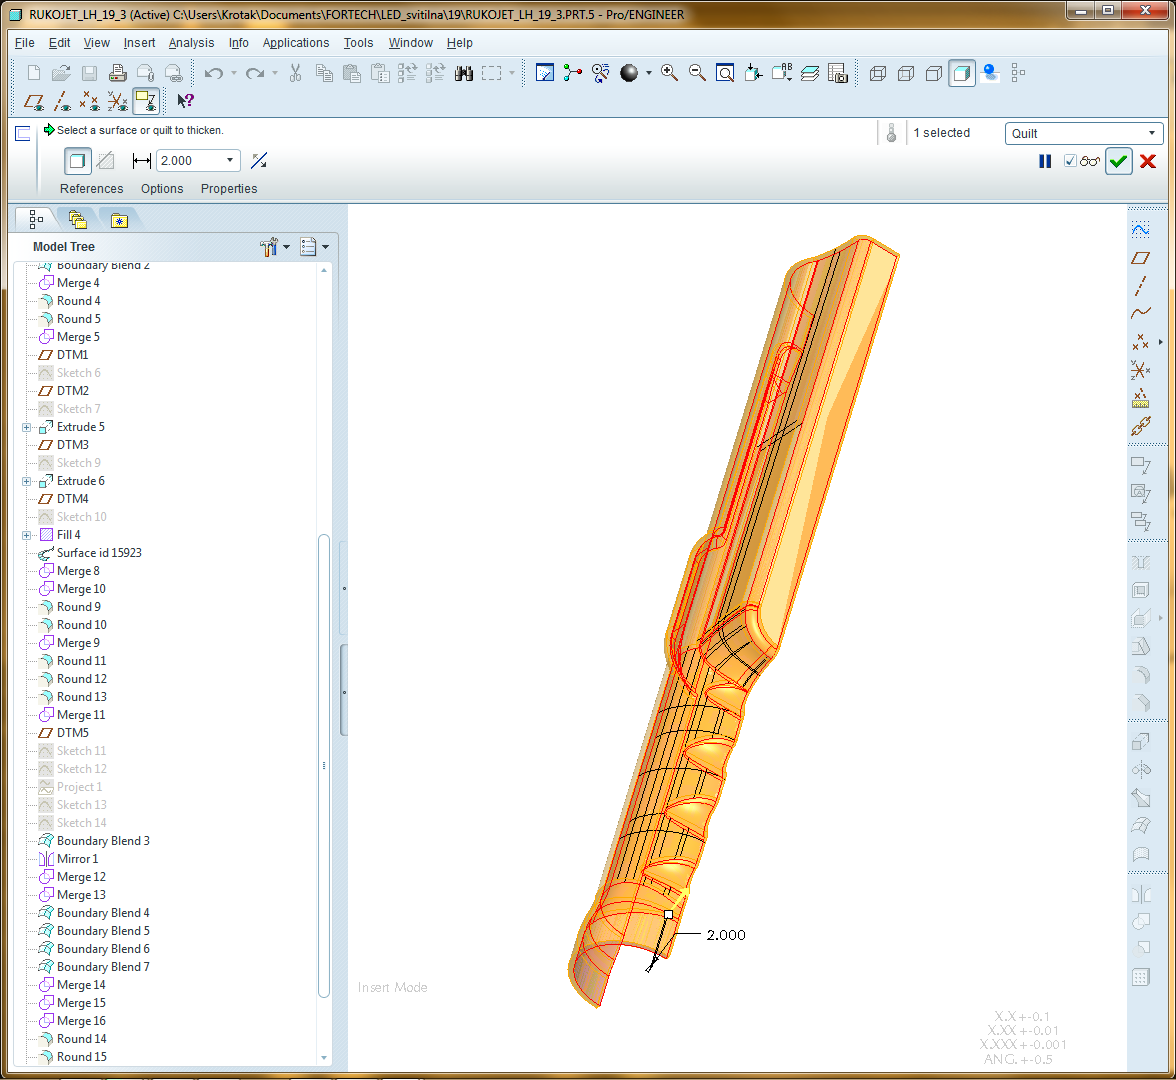This screenshot has height=1080, width=1176.
Task: Expand the Extrude 5 tree node
Action: 26,428
